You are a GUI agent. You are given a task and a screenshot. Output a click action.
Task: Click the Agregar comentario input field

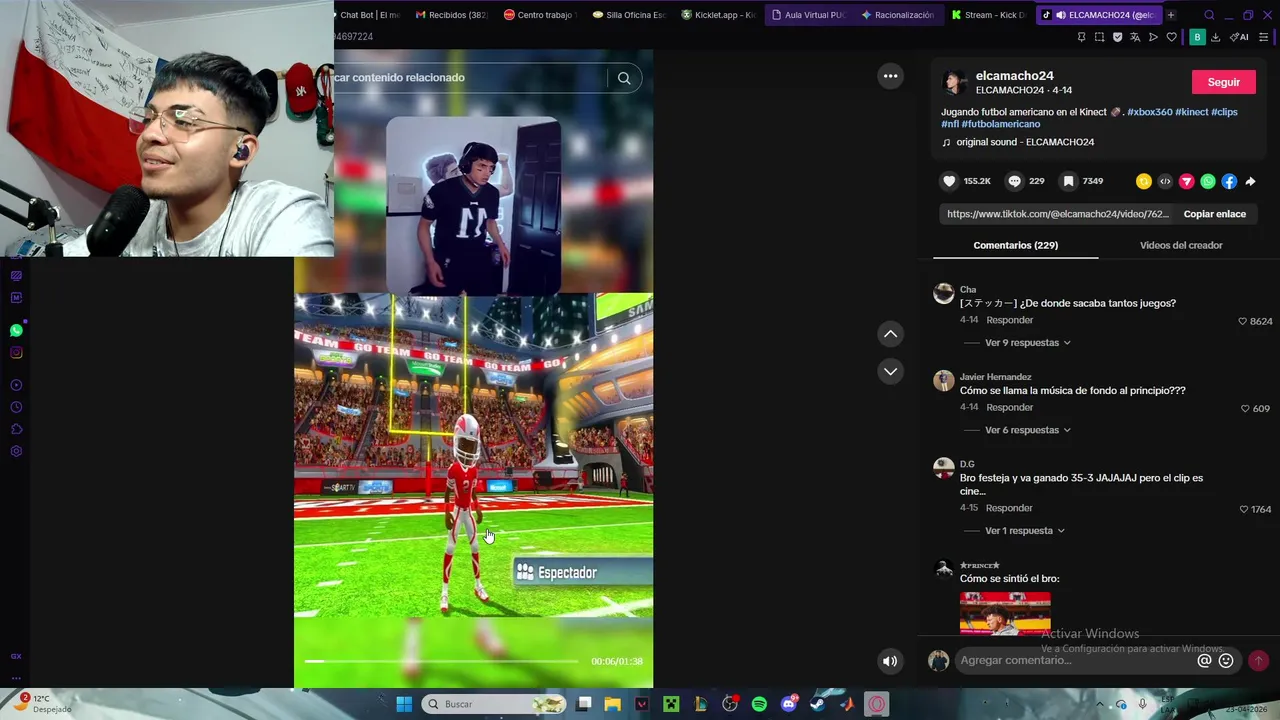point(1075,660)
